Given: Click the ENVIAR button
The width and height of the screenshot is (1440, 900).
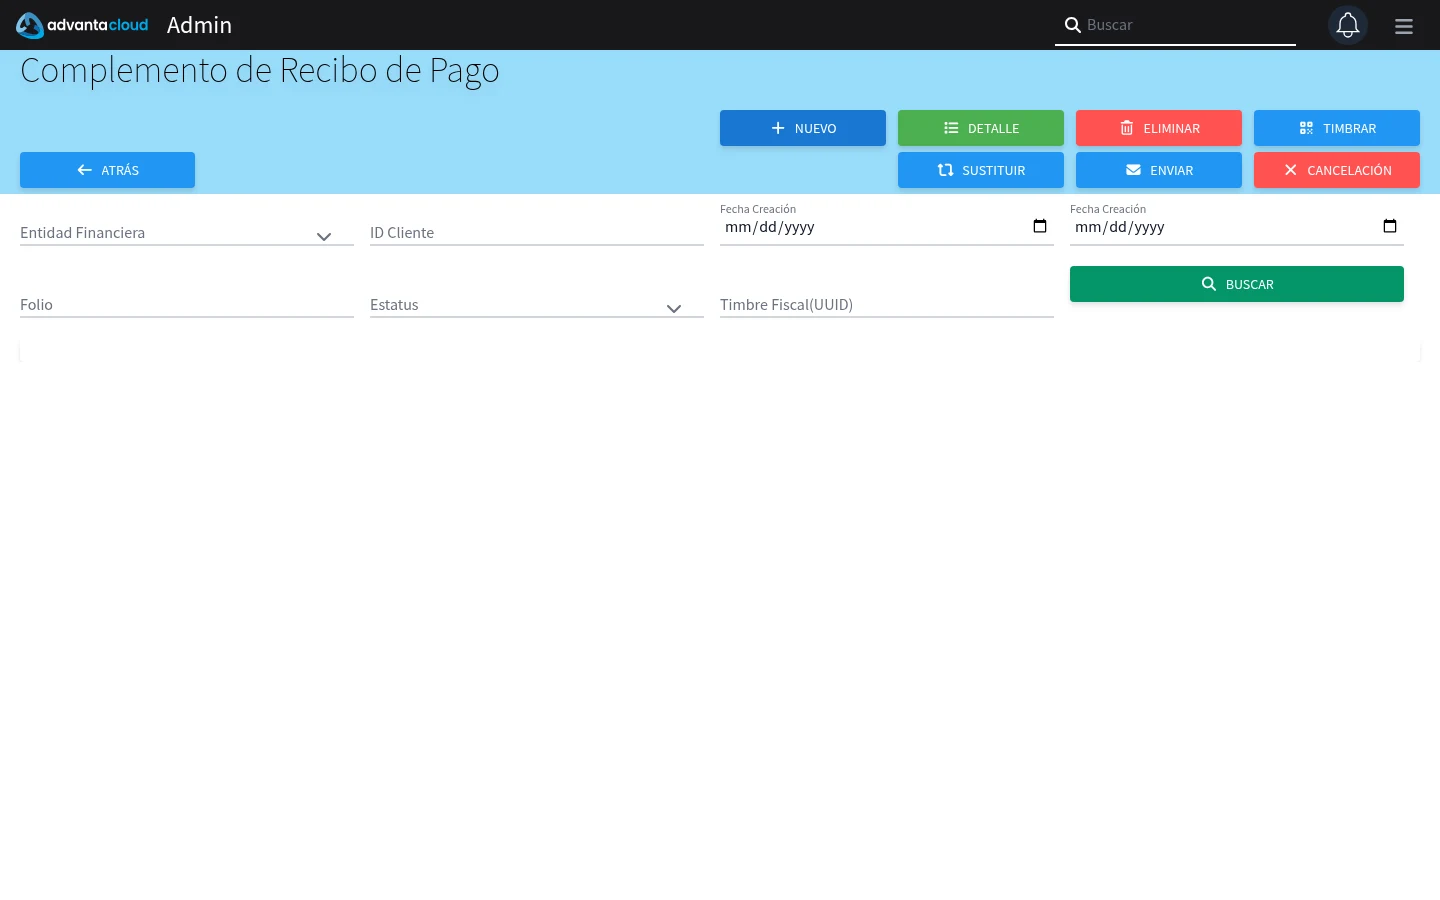Looking at the screenshot, I should (1158, 170).
